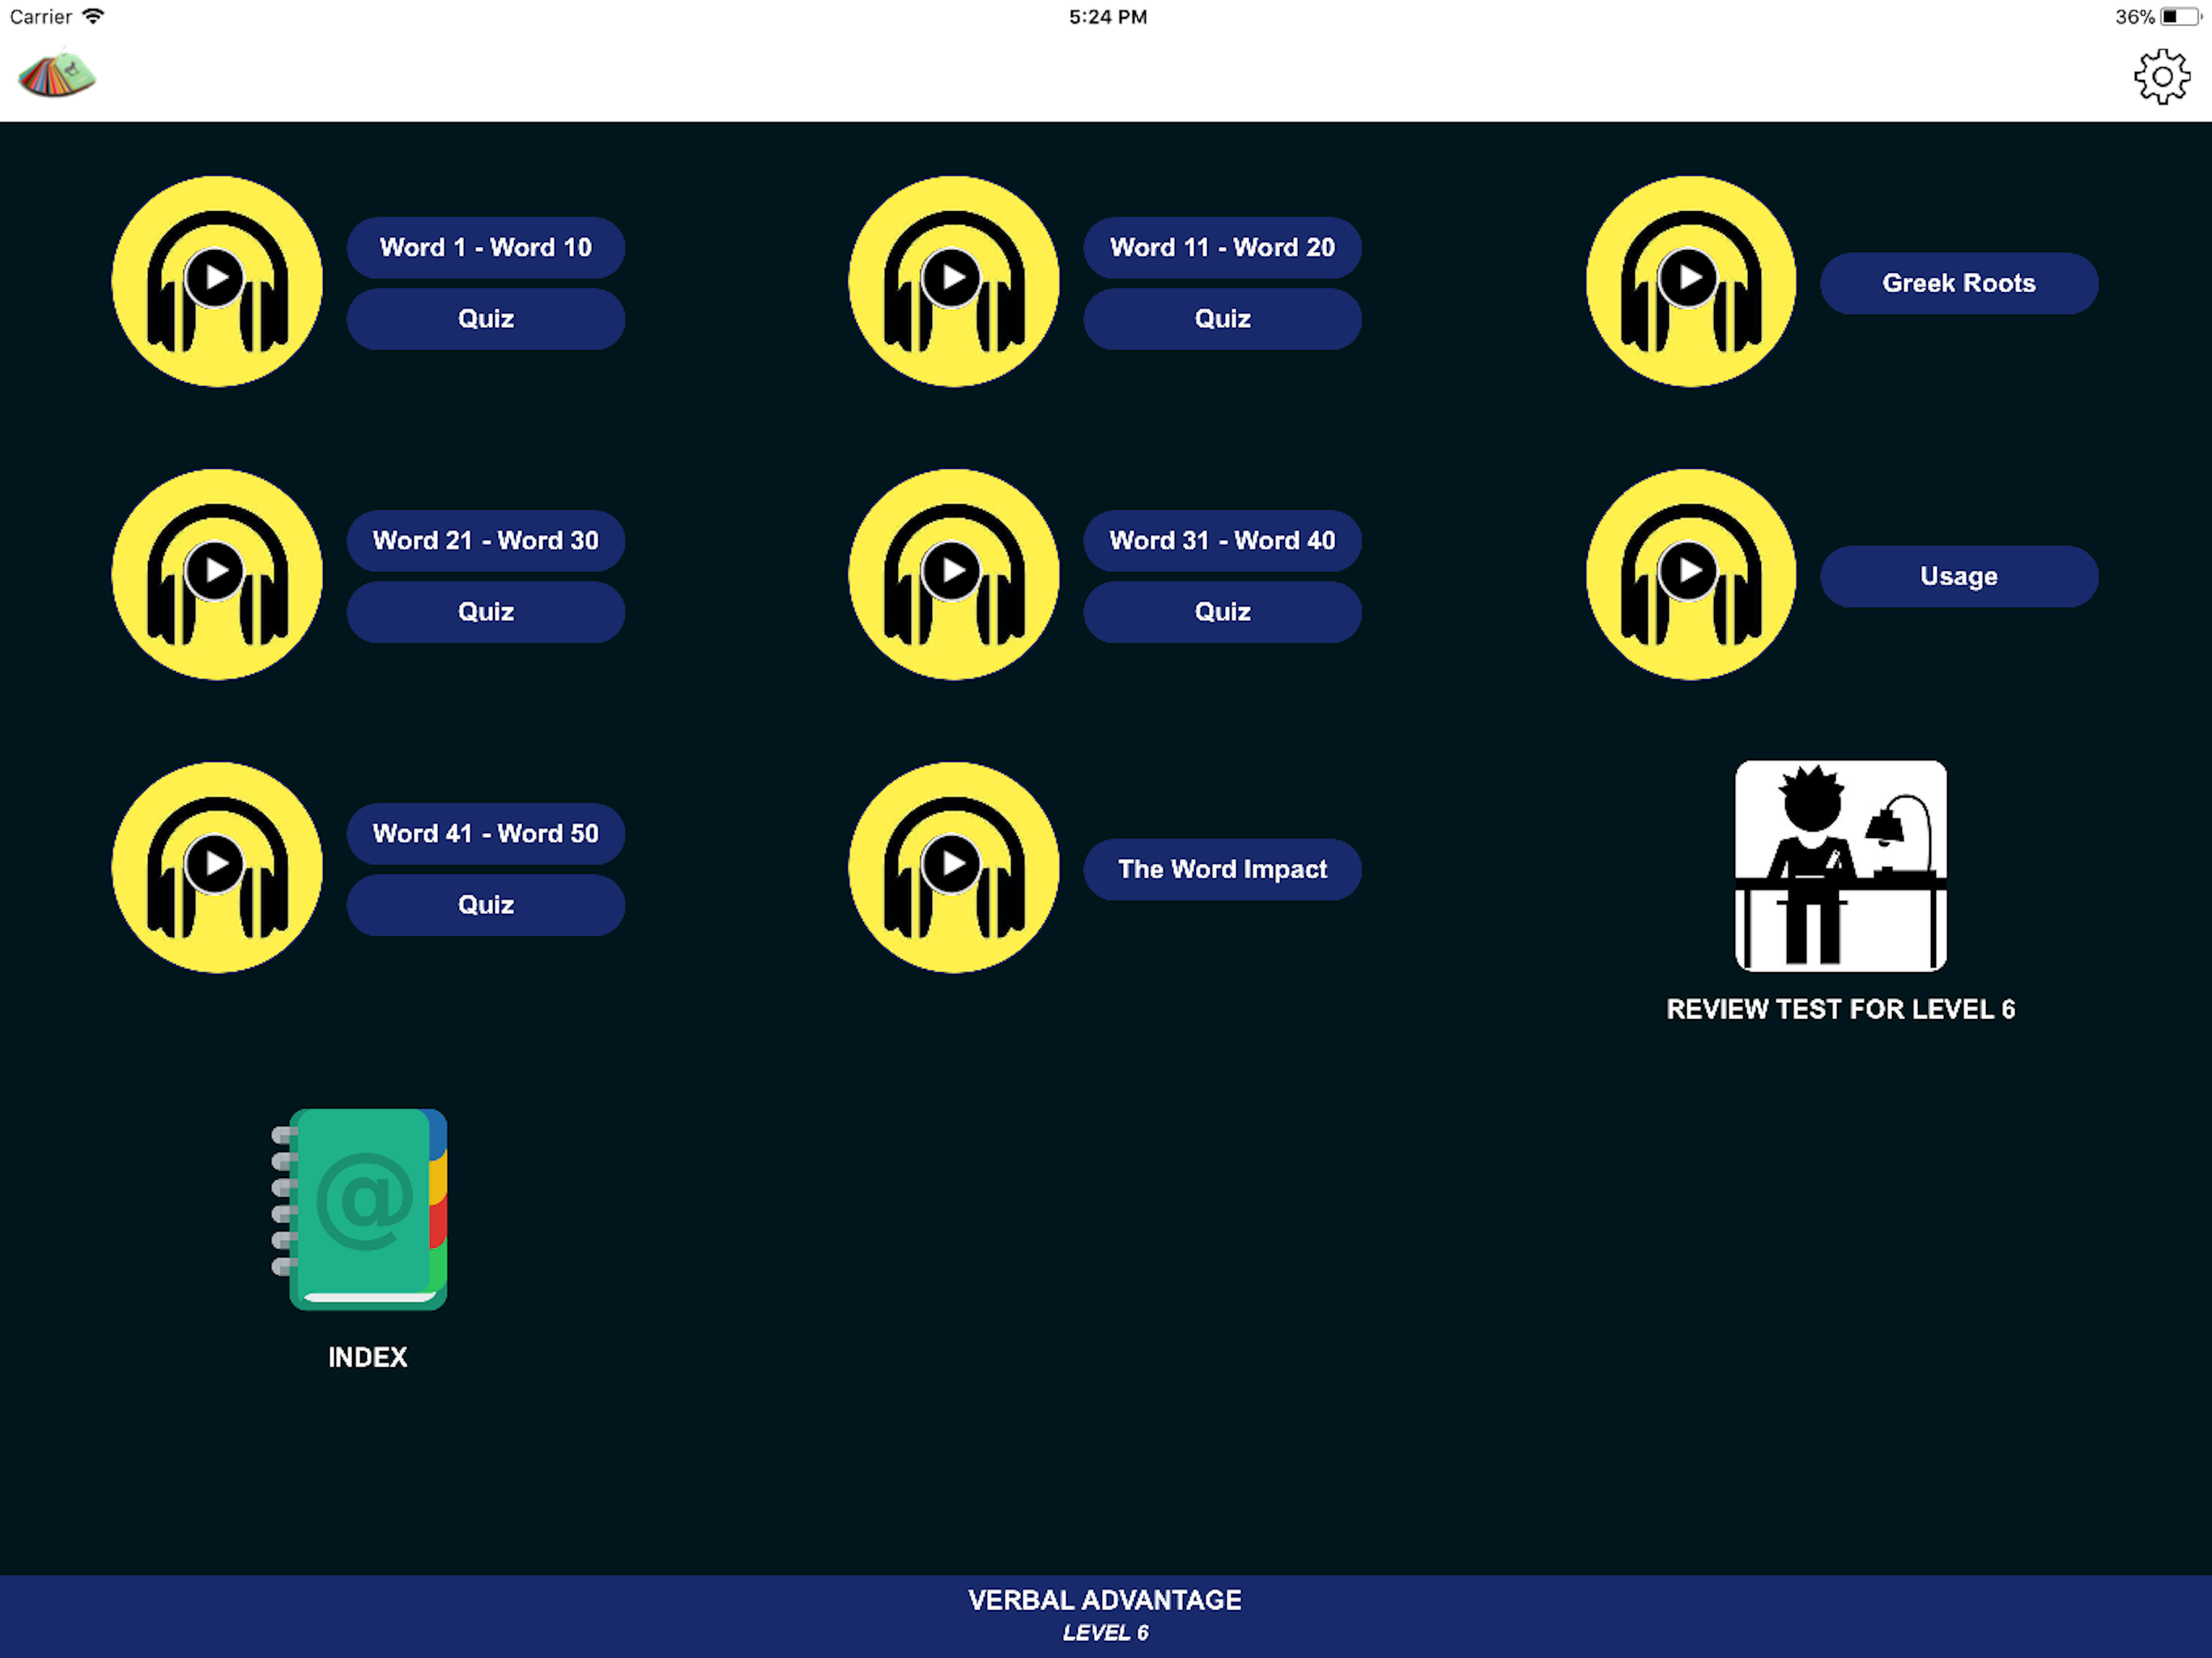Tap the Word 31 - Word 40 button
This screenshot has width=2212, height=1658.
(x=1222, y=540)
